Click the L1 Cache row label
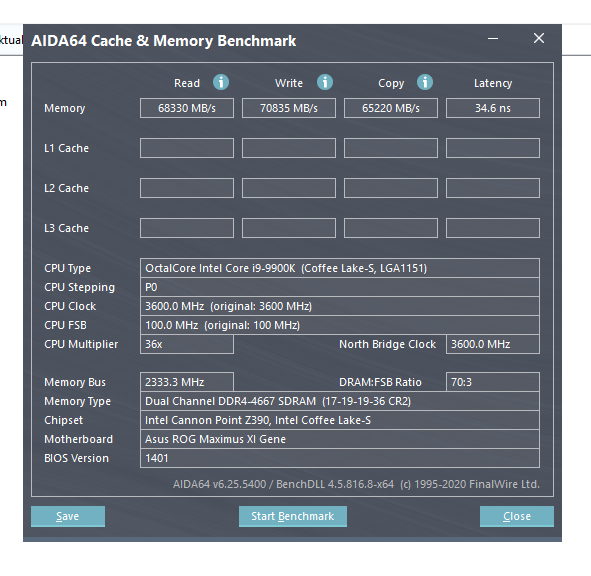Viewport: 591px width, 576px height. [x=66, y=148]
